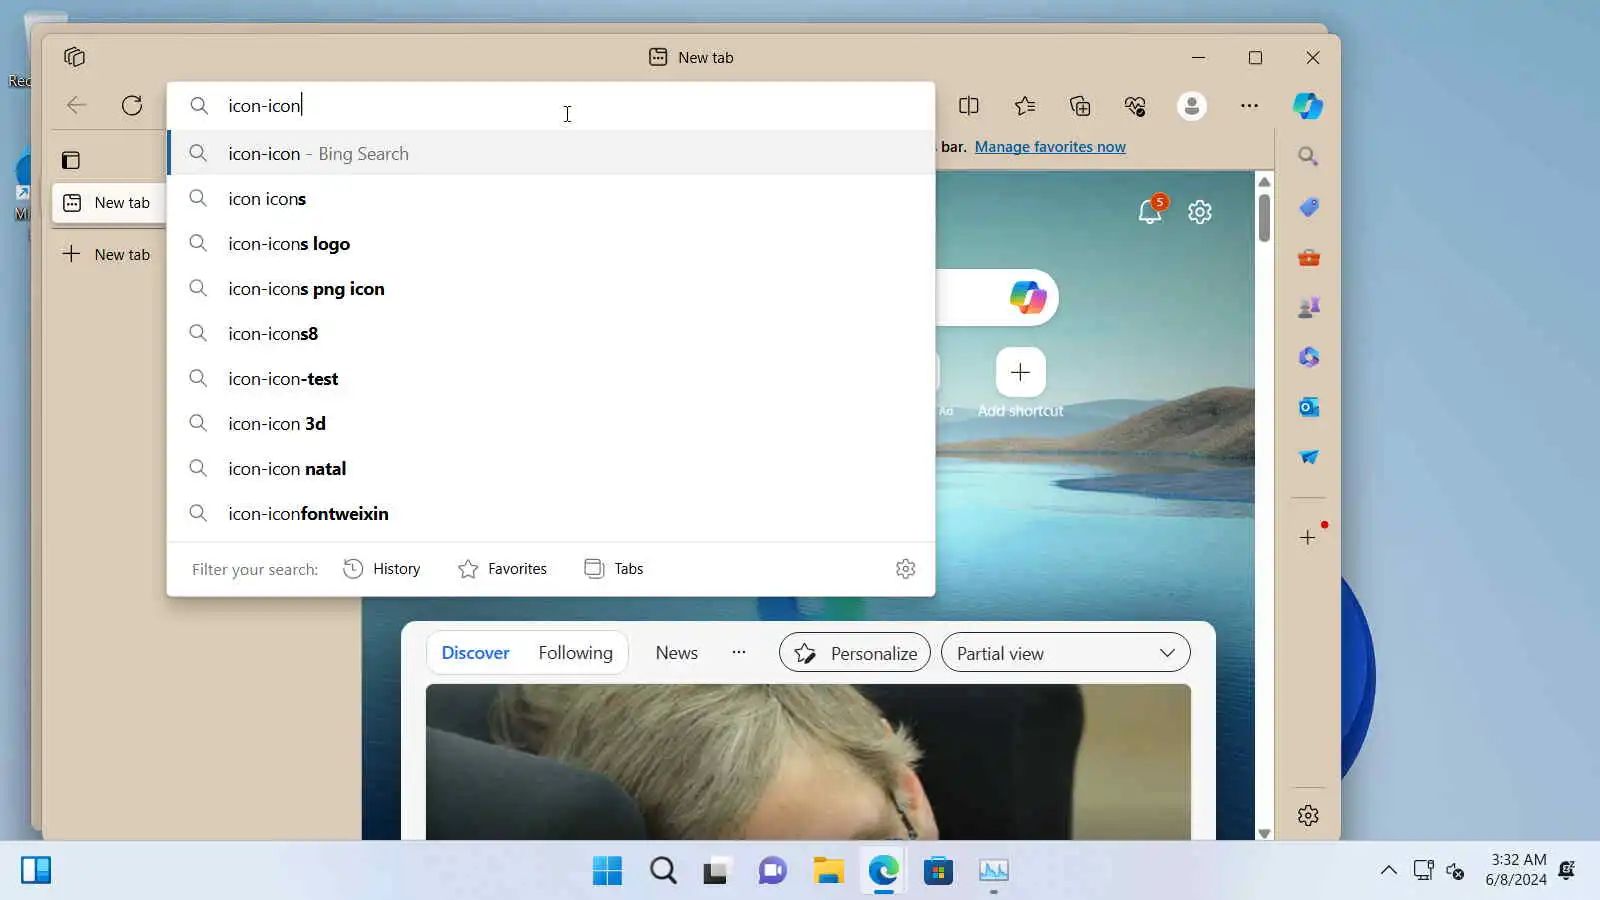Image resolution: width=1600 pixels, height=900 pixels.
Task: Click the page vertical scrollbar thumb
Action: click(1264, 217)
